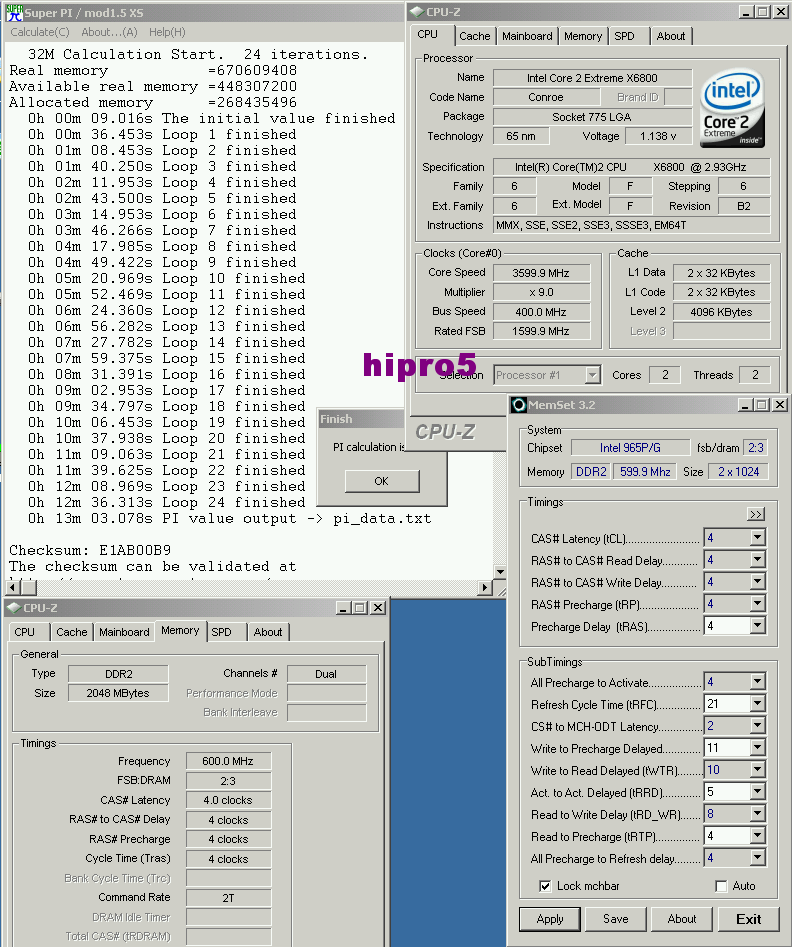The height and width of the screenshot is (947, 792).
Task: Open the Write to Read Delayed (tWTR) dropdown
Action: tap(758, 769)
